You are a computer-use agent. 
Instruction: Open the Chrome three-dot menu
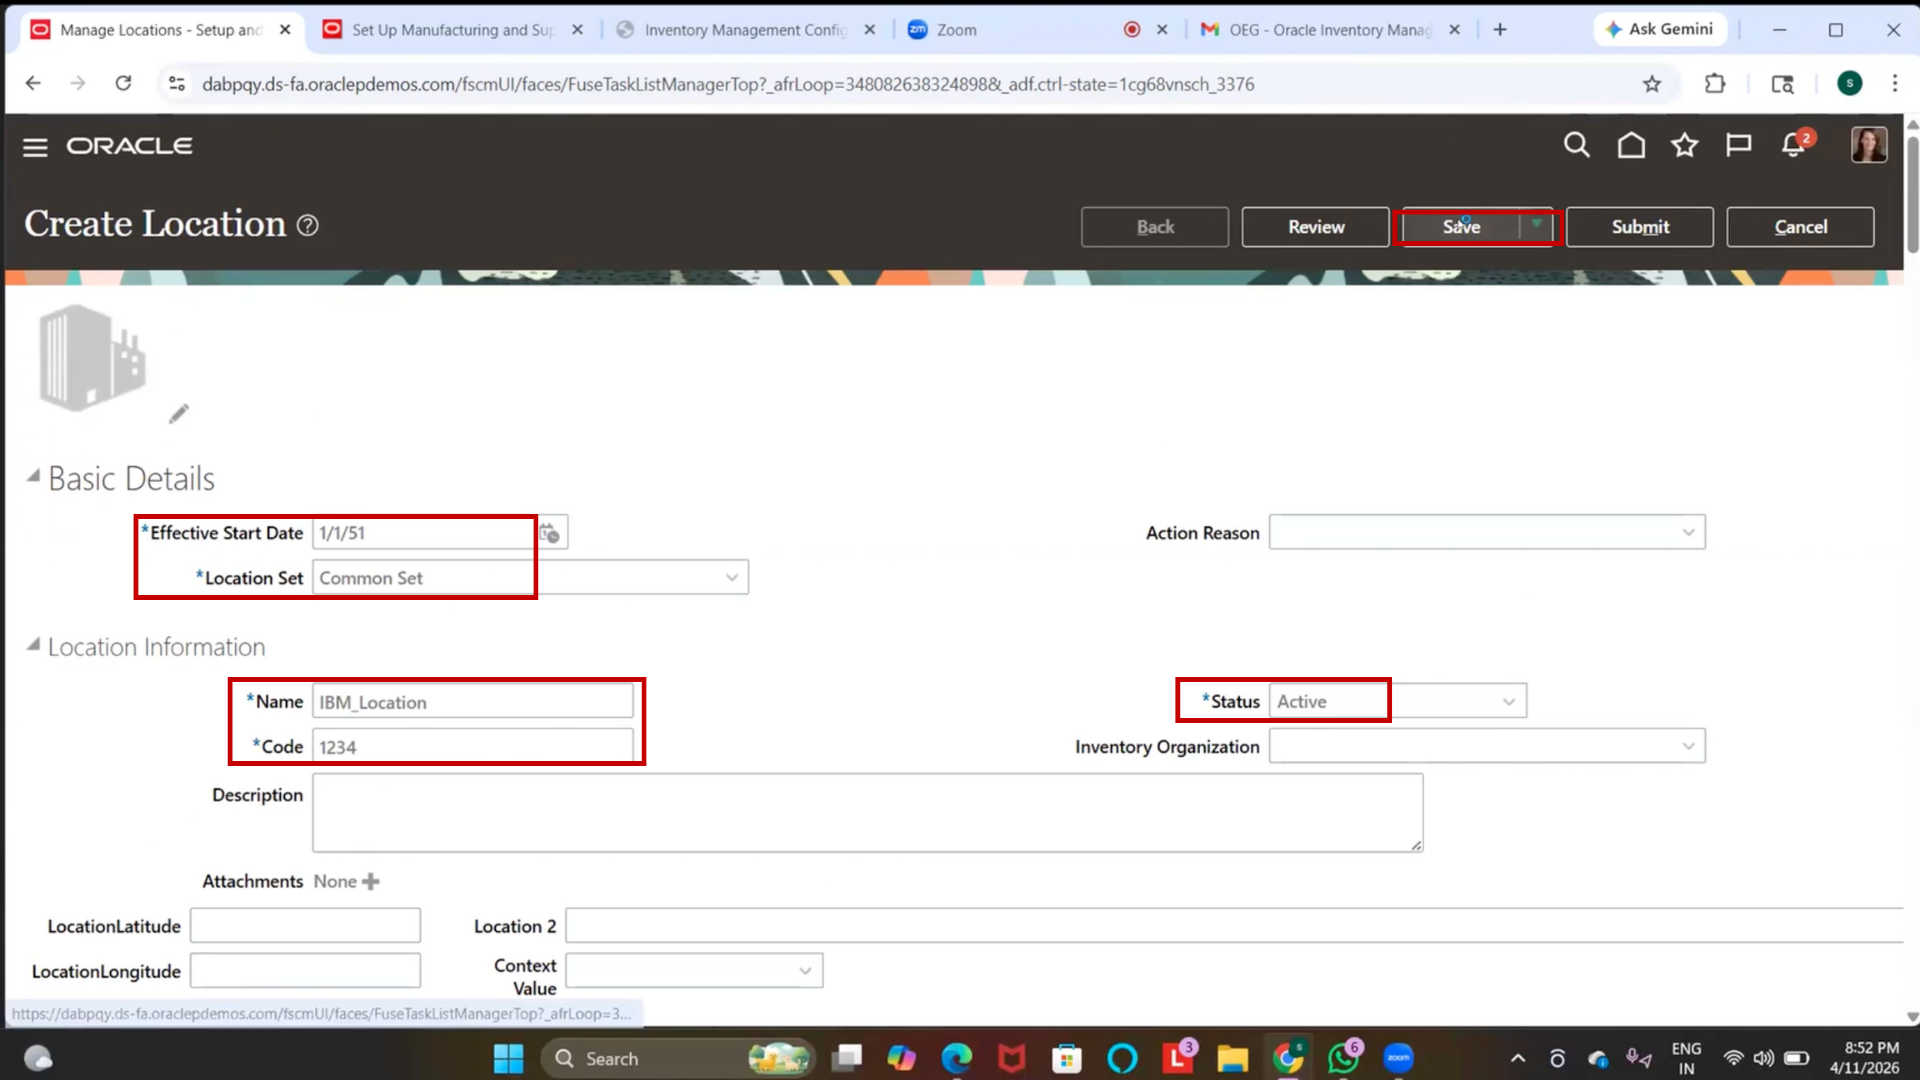click(x=1894, y=84)
